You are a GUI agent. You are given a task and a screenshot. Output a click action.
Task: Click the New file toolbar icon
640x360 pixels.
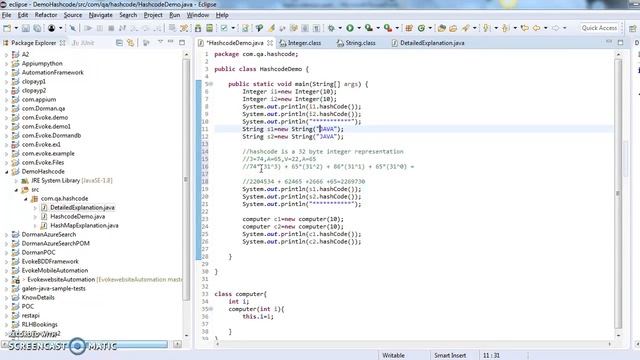pyautogui.click(x=7, y=28)
